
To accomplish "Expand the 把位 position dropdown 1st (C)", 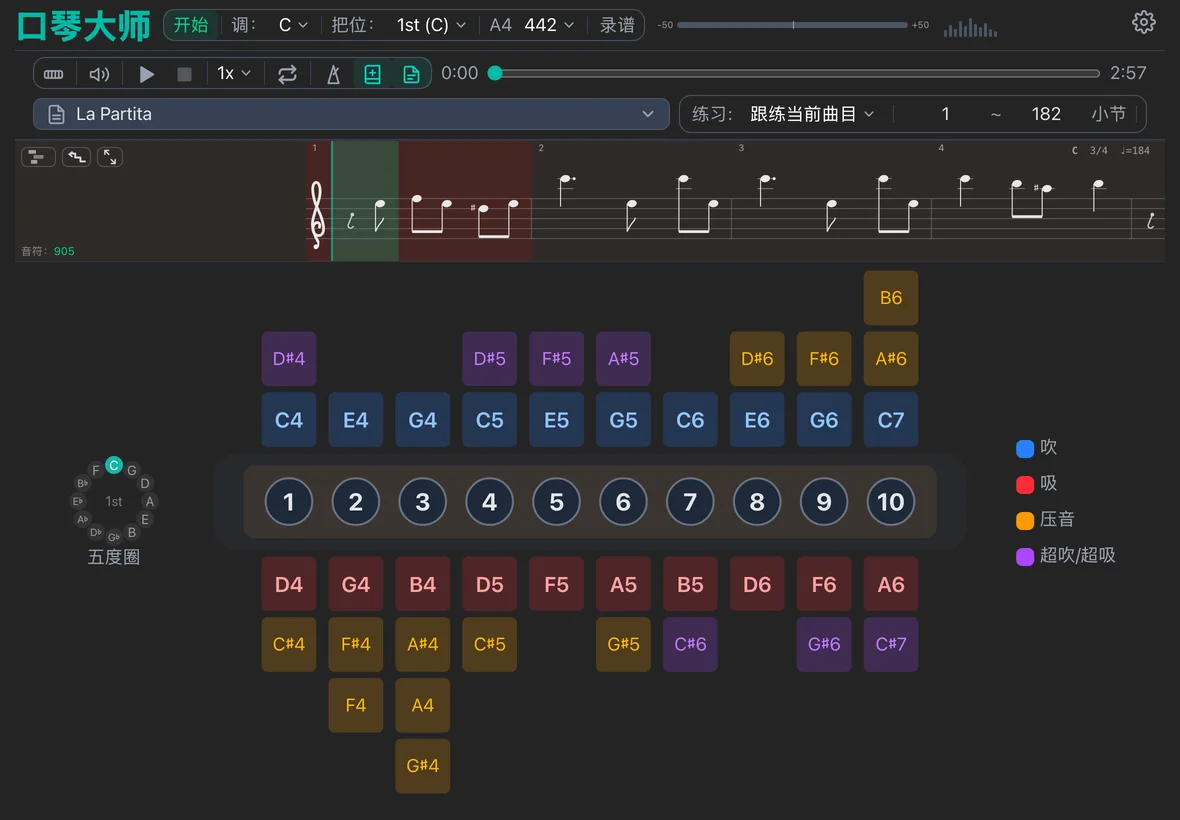I will [430, 24].
